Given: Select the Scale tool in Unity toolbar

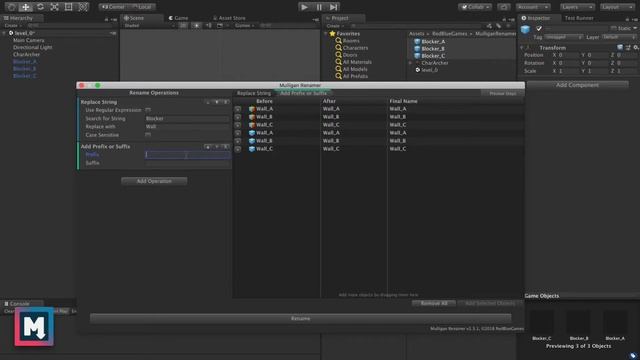Looking at the screenshot, I should (x=54, y=7).
